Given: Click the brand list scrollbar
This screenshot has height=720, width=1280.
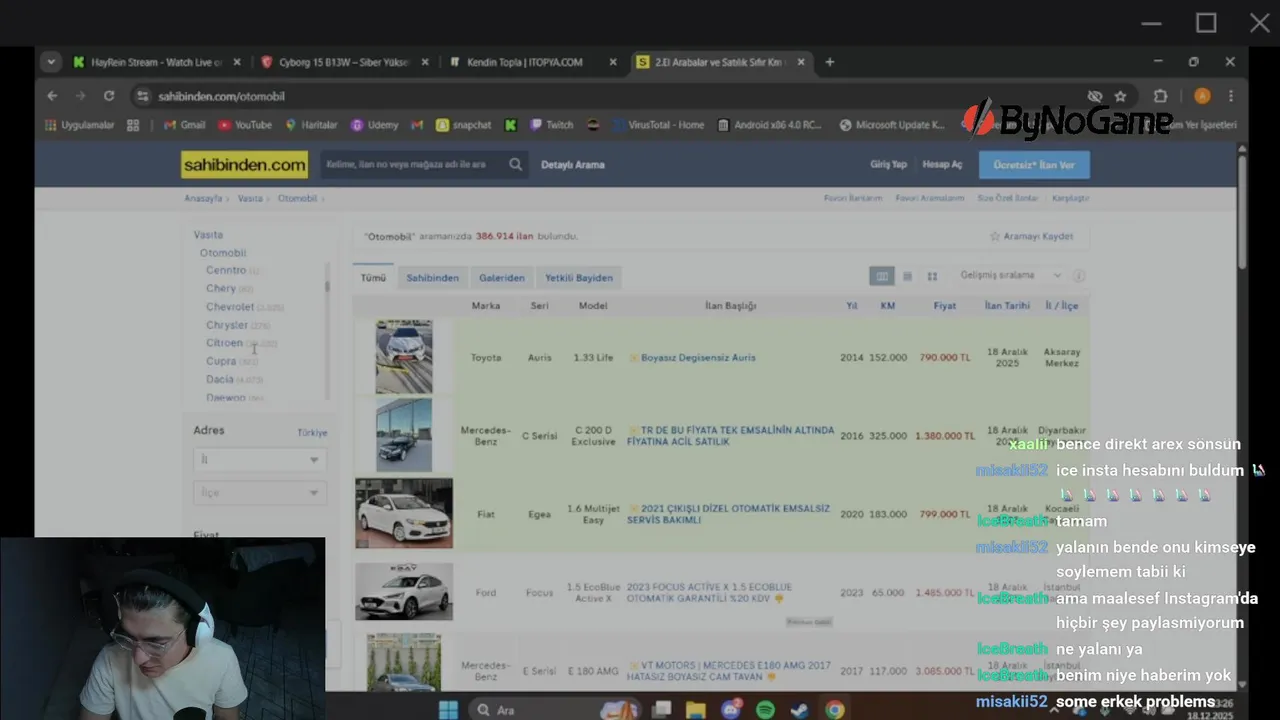Looking at the screenshot, I should click(327, 288).
